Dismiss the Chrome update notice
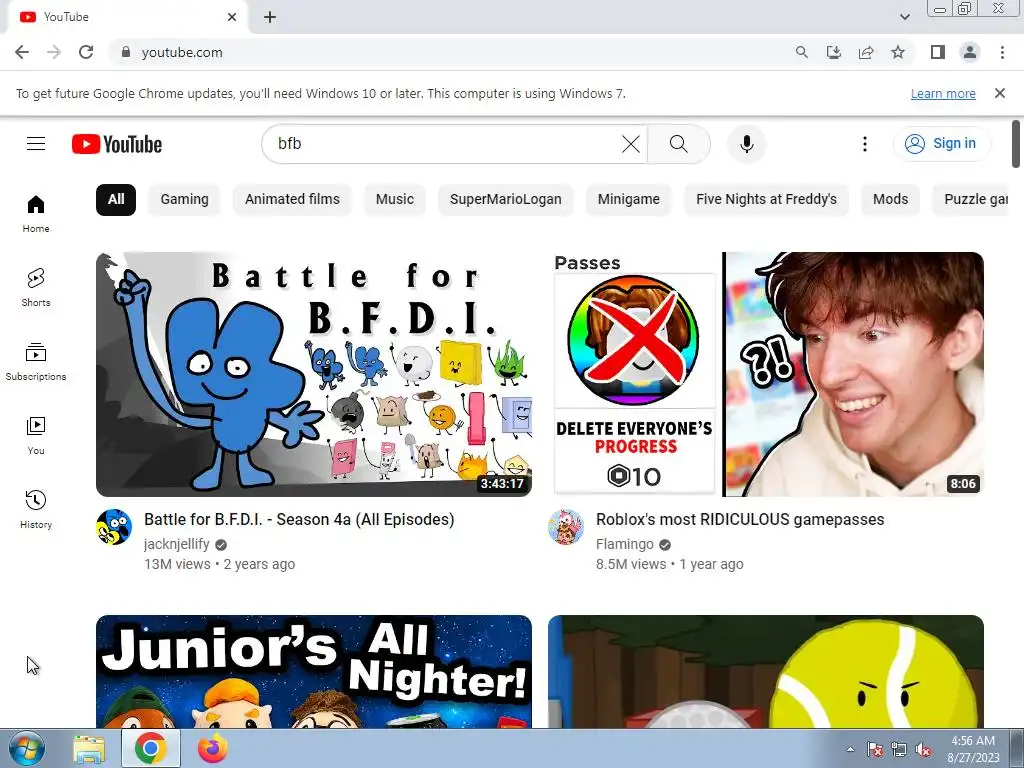 [x=999, y=93]
